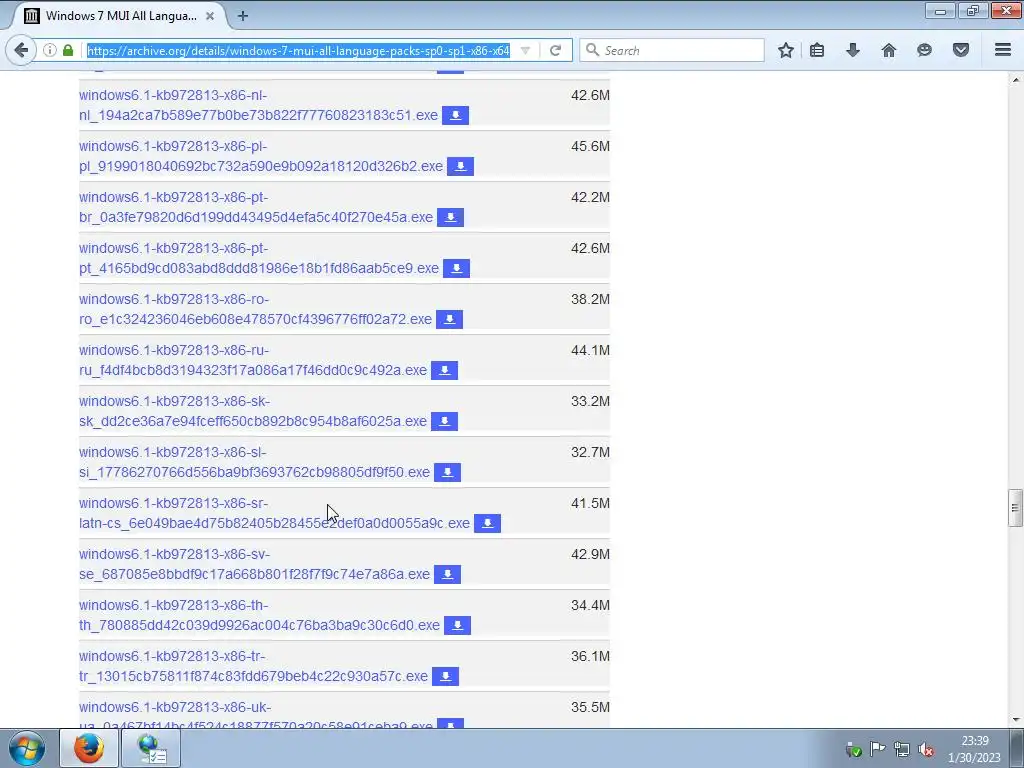Open the ru-ru language pack link
Viewport: 1024px width, 768px height.
tap(253, 360)
